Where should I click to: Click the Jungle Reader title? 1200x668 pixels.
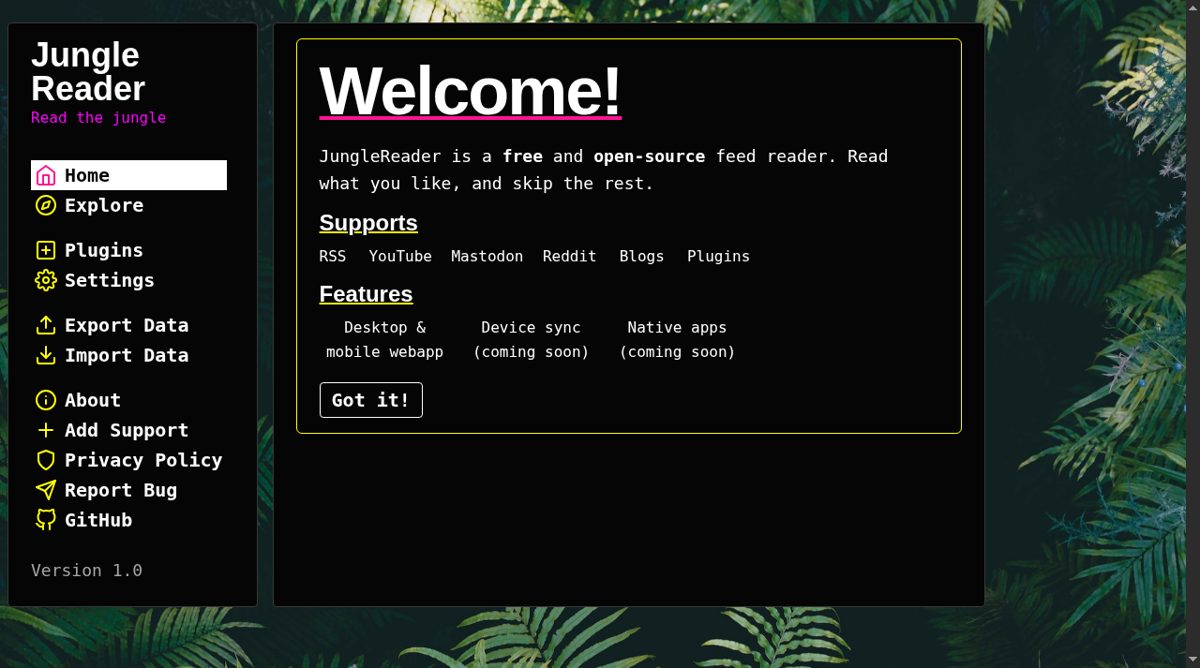point(88,71)
